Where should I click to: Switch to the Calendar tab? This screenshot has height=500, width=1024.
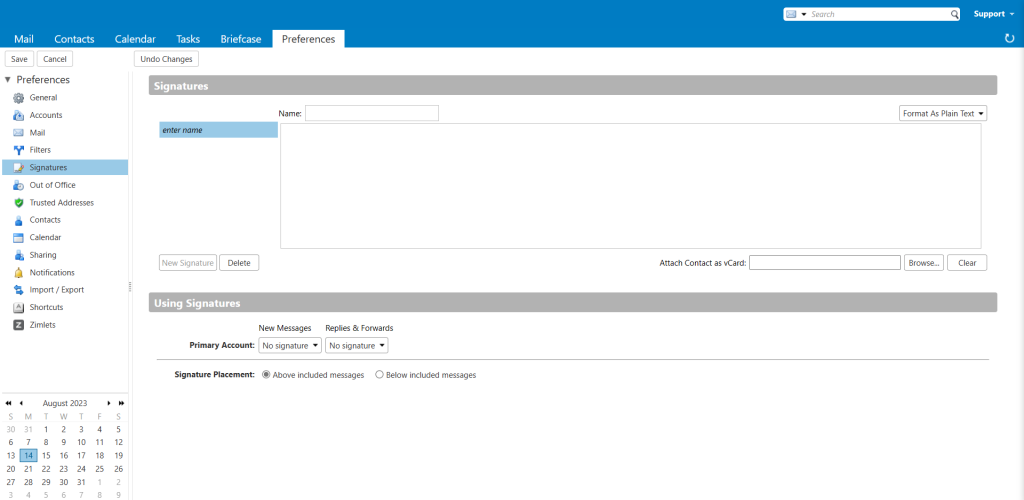pos(135,39)
